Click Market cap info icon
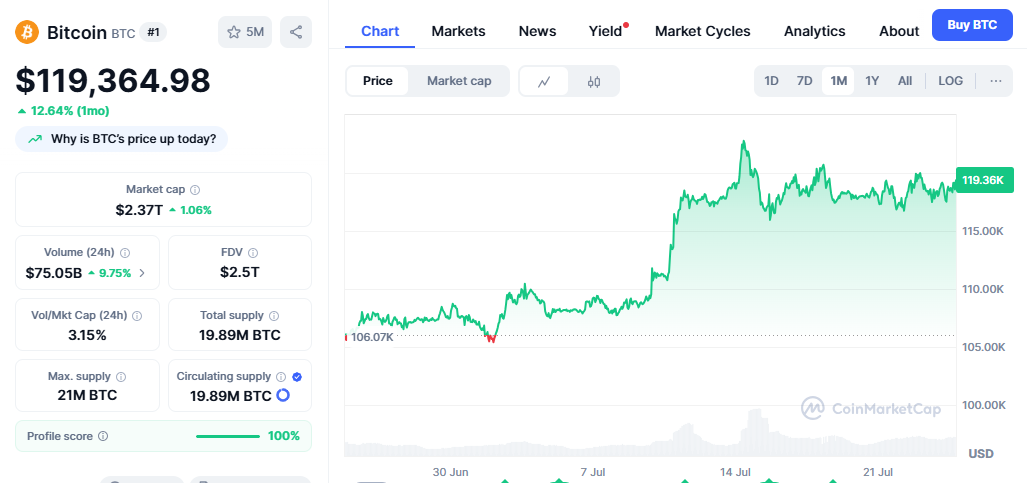Screen dimensions: 1027x483 [x=195, y=190]
